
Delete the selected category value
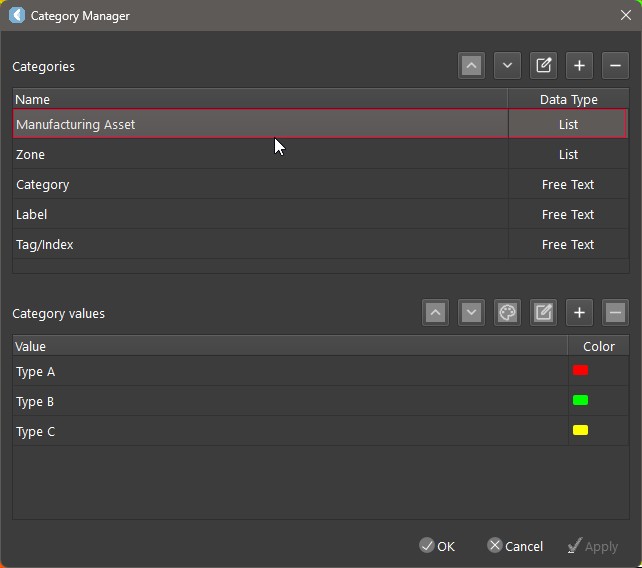(615, 313)
